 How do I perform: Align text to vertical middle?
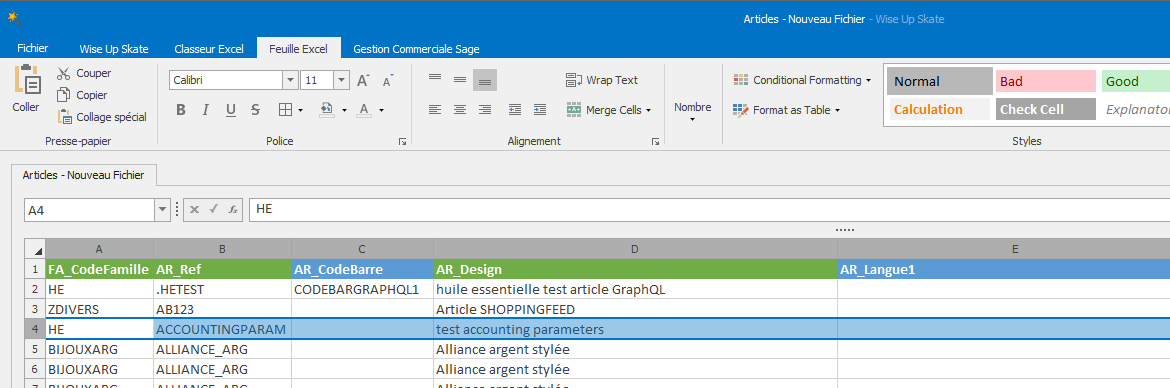[x=460, y=80]
